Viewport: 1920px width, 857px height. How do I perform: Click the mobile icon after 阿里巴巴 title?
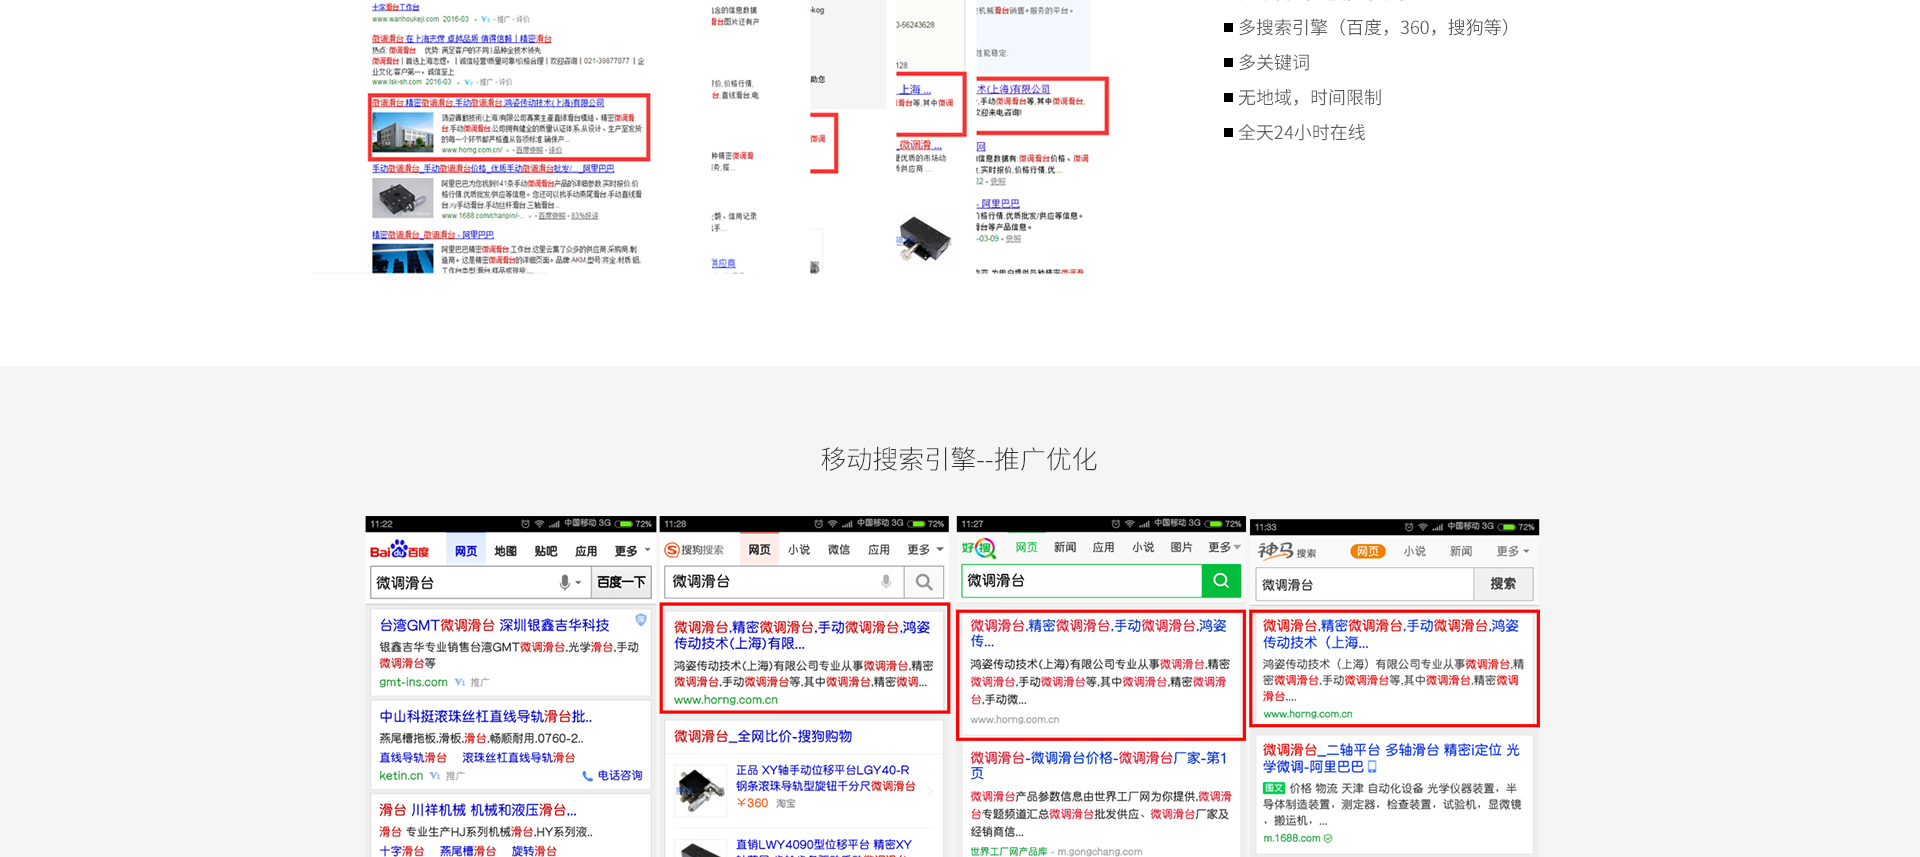pyautogui.click(x=1372, y=767)
